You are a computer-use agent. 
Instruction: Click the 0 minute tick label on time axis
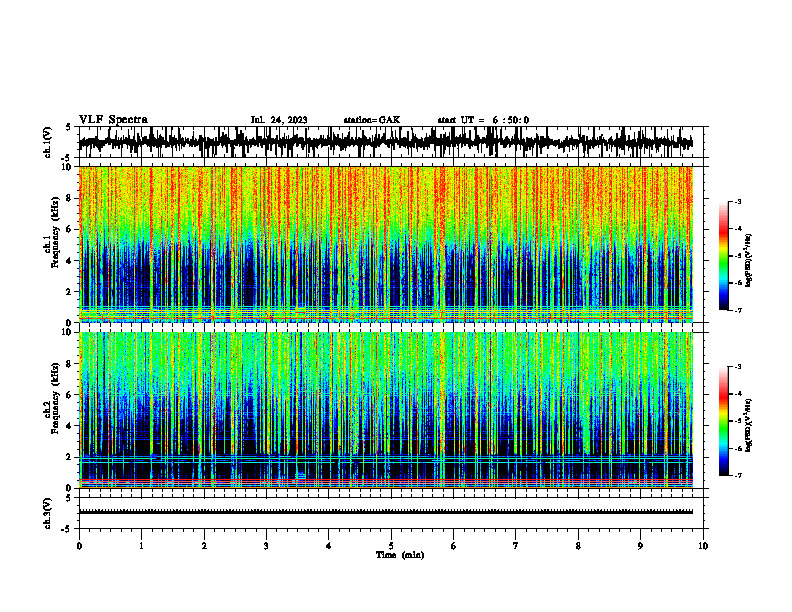[79, 546]
